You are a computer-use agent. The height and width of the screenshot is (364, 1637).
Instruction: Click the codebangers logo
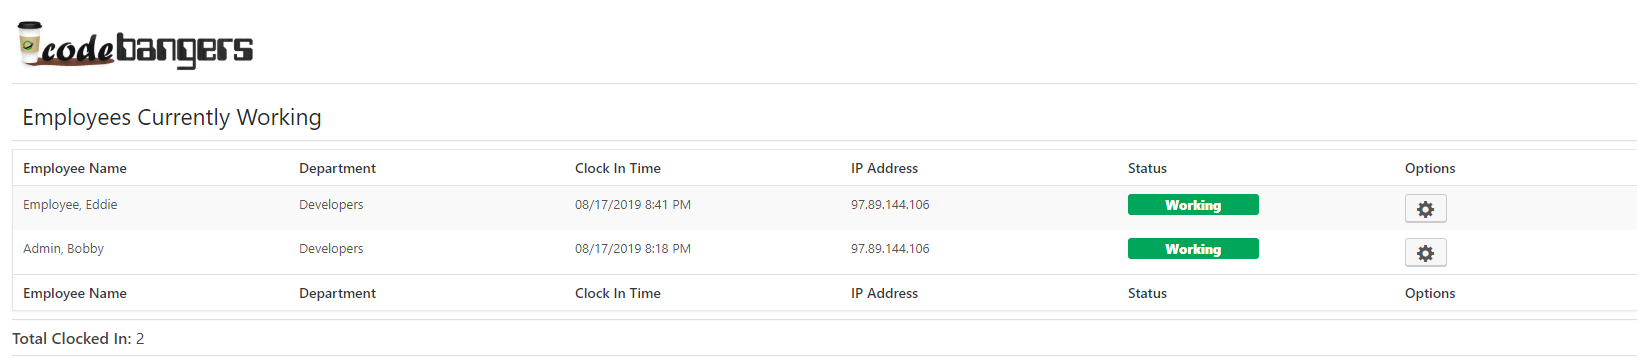(x=135, y=45)
